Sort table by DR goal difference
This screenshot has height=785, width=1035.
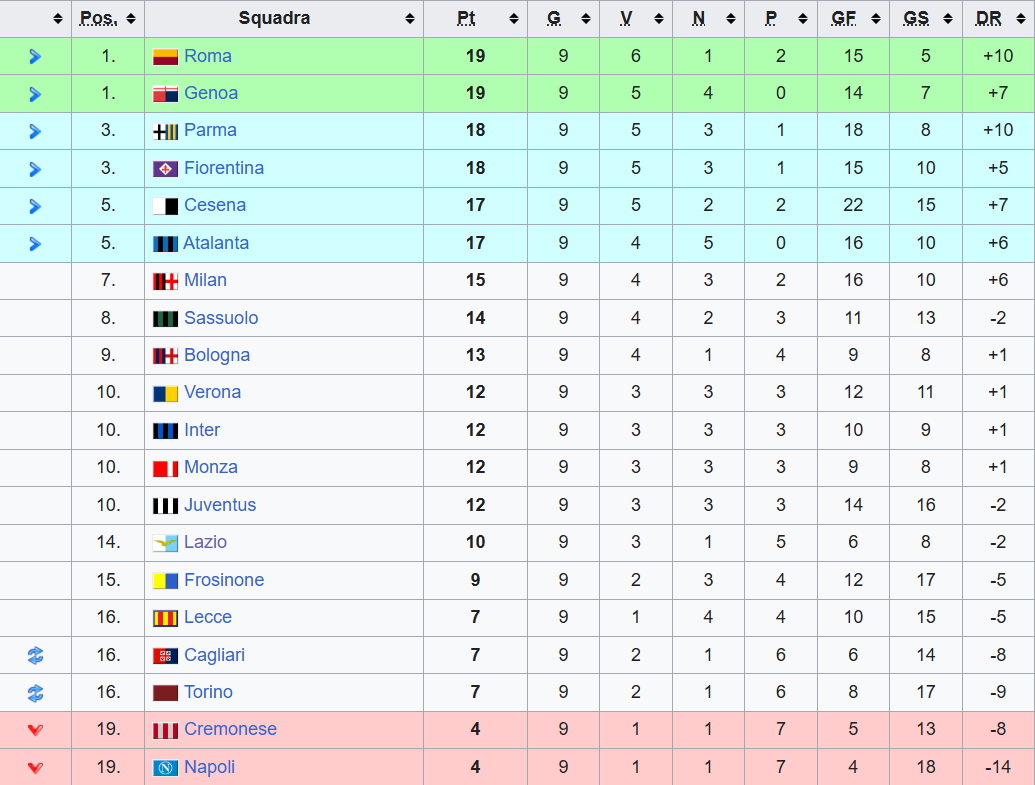tap(997, 19)
